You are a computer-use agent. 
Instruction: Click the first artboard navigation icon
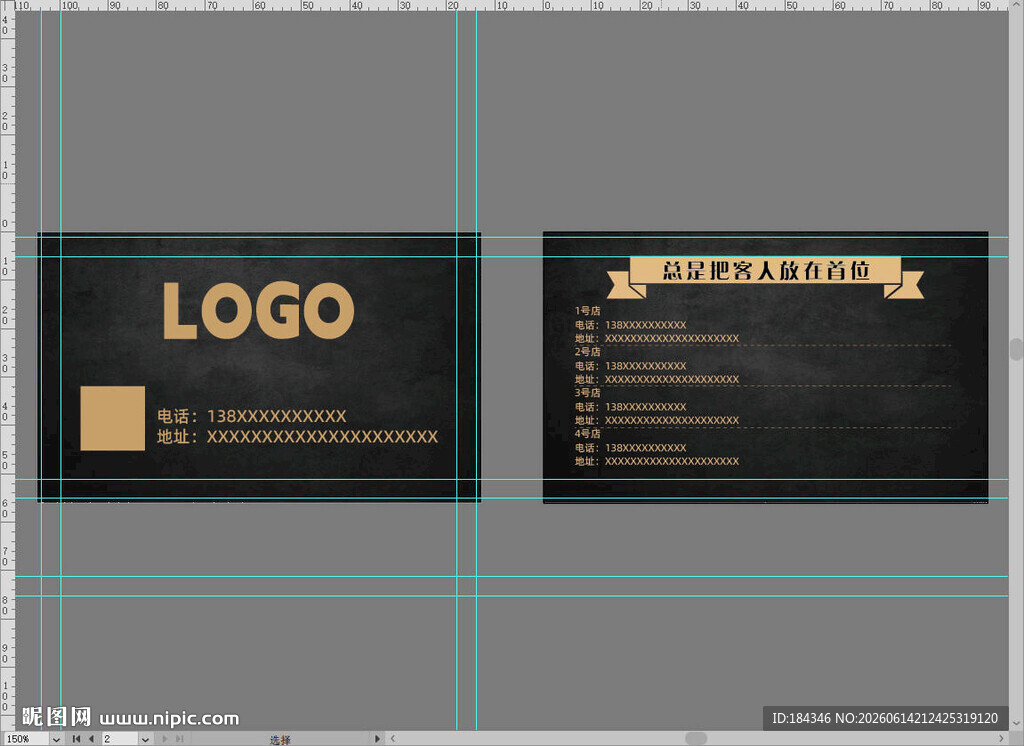click(x=76, y=739)
